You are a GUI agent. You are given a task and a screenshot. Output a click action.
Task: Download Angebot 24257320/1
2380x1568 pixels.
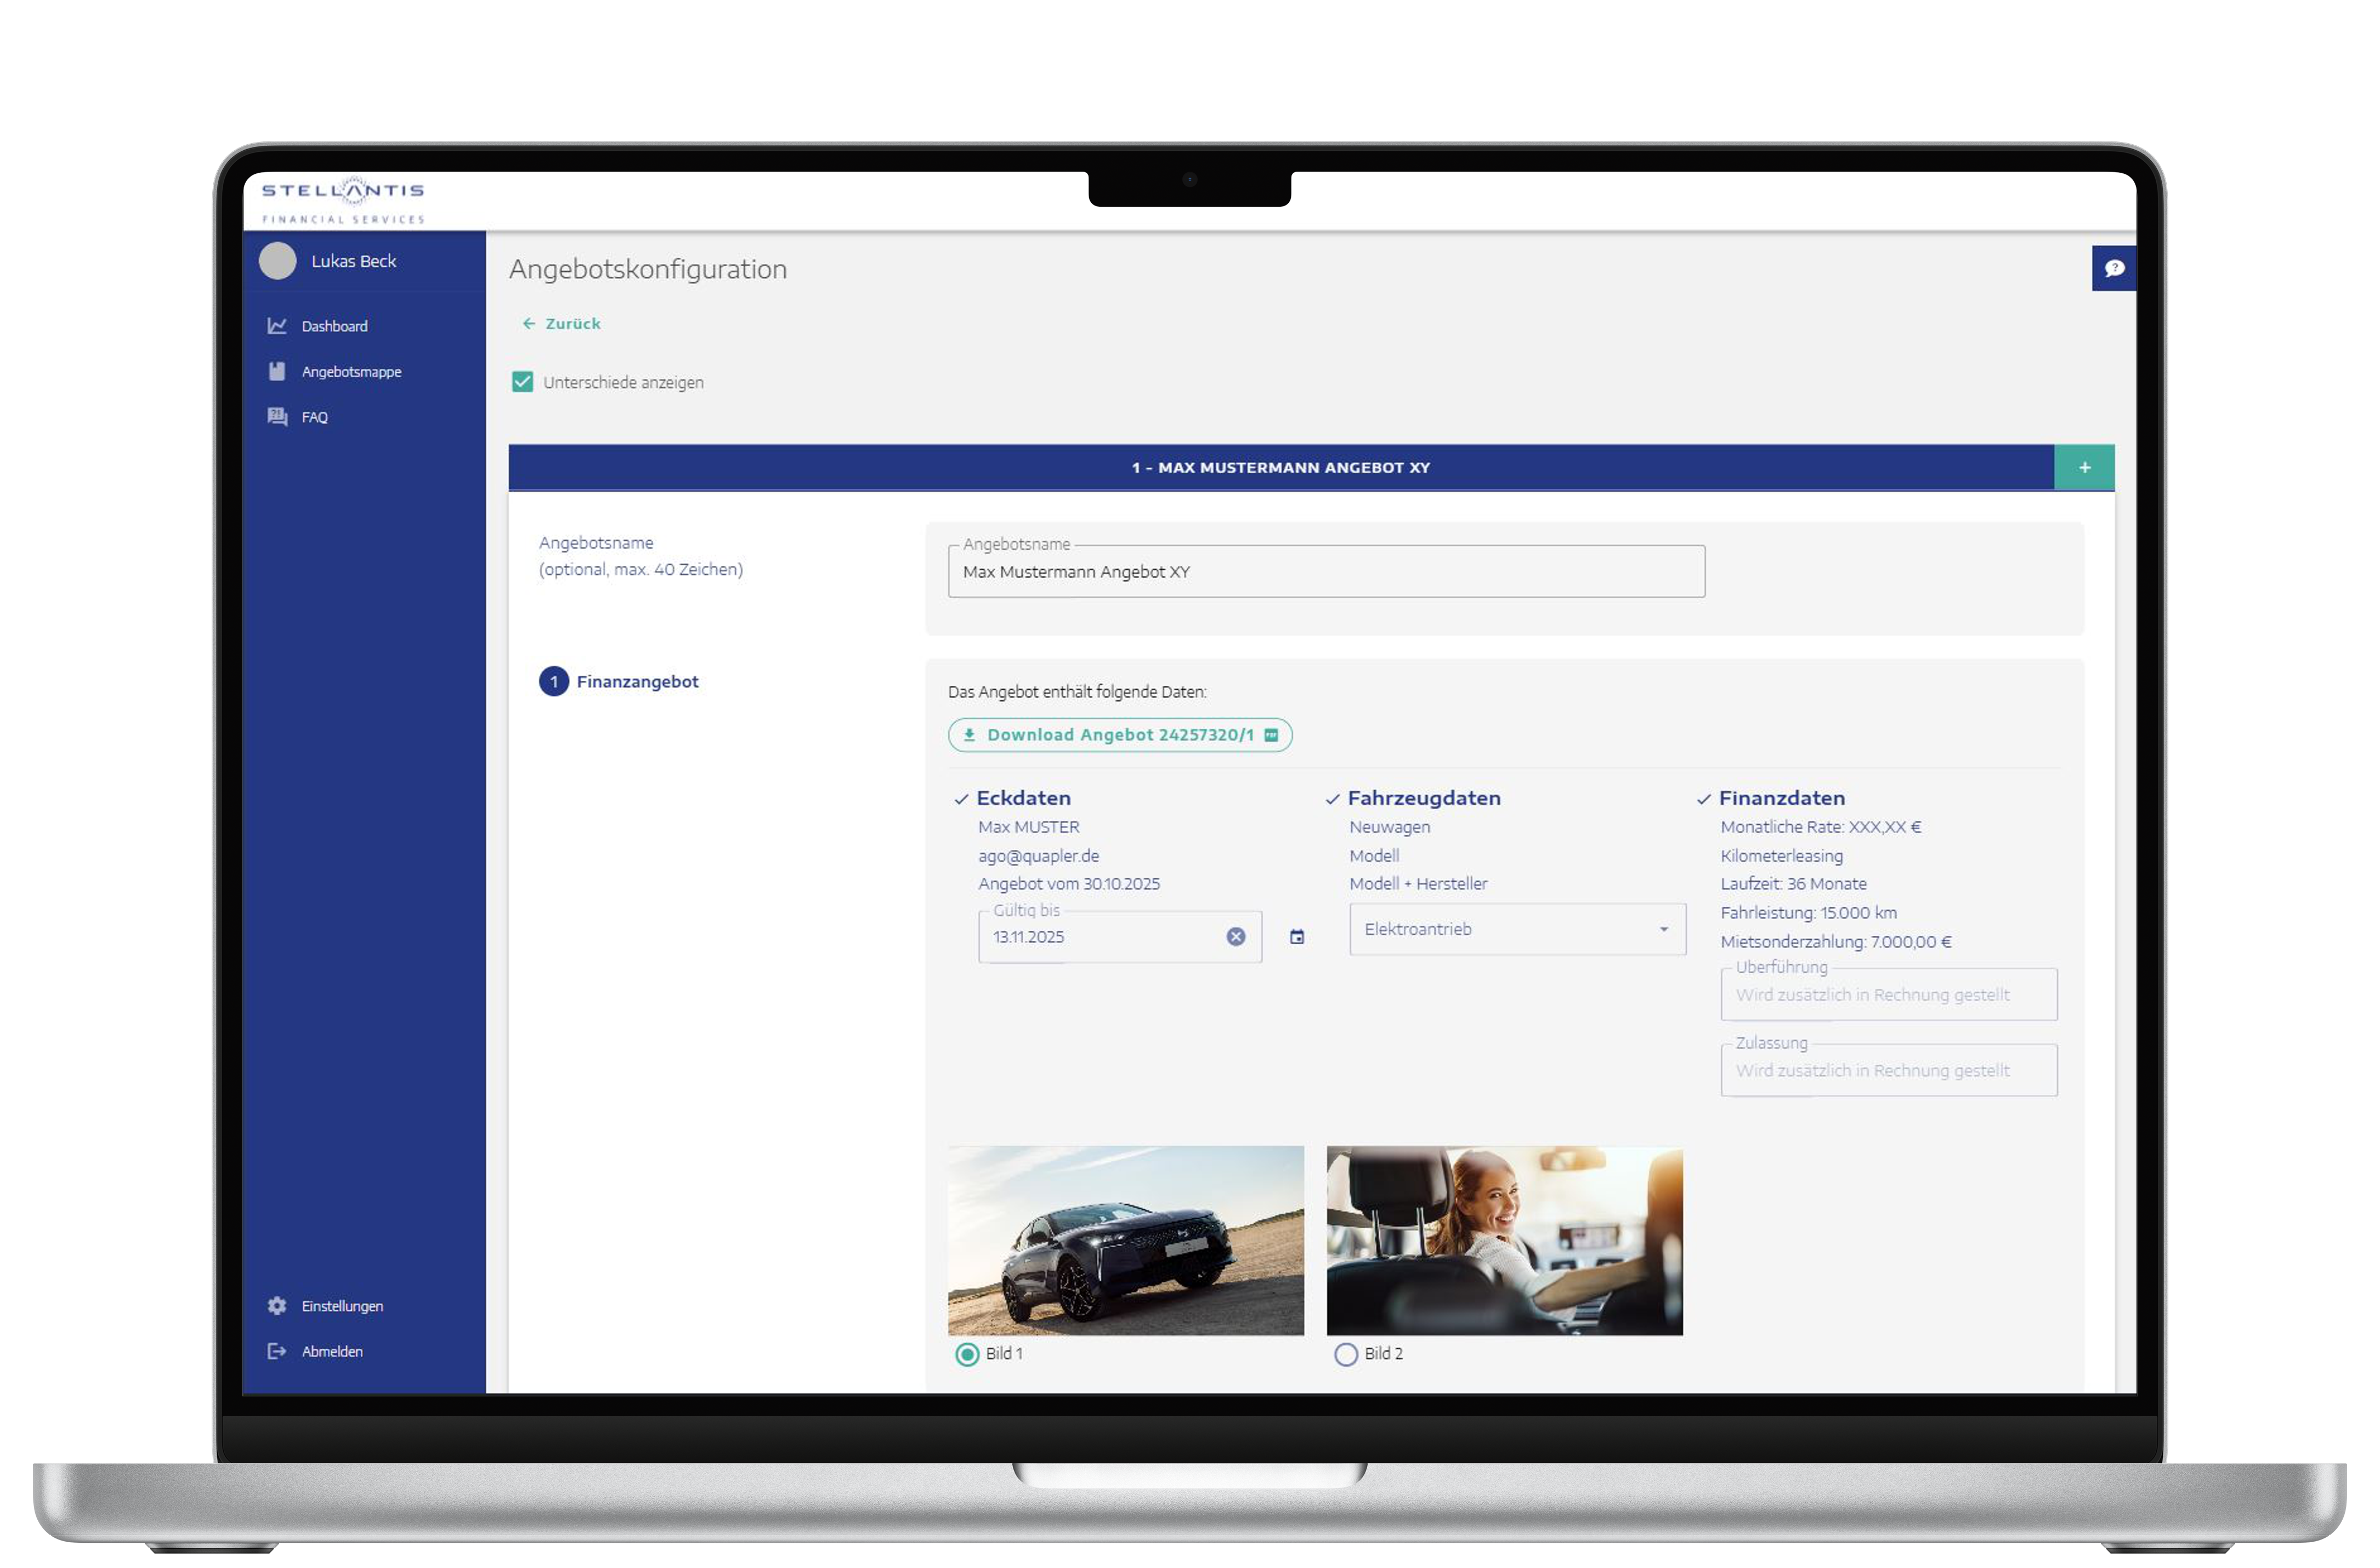[x=1119, y=734]
